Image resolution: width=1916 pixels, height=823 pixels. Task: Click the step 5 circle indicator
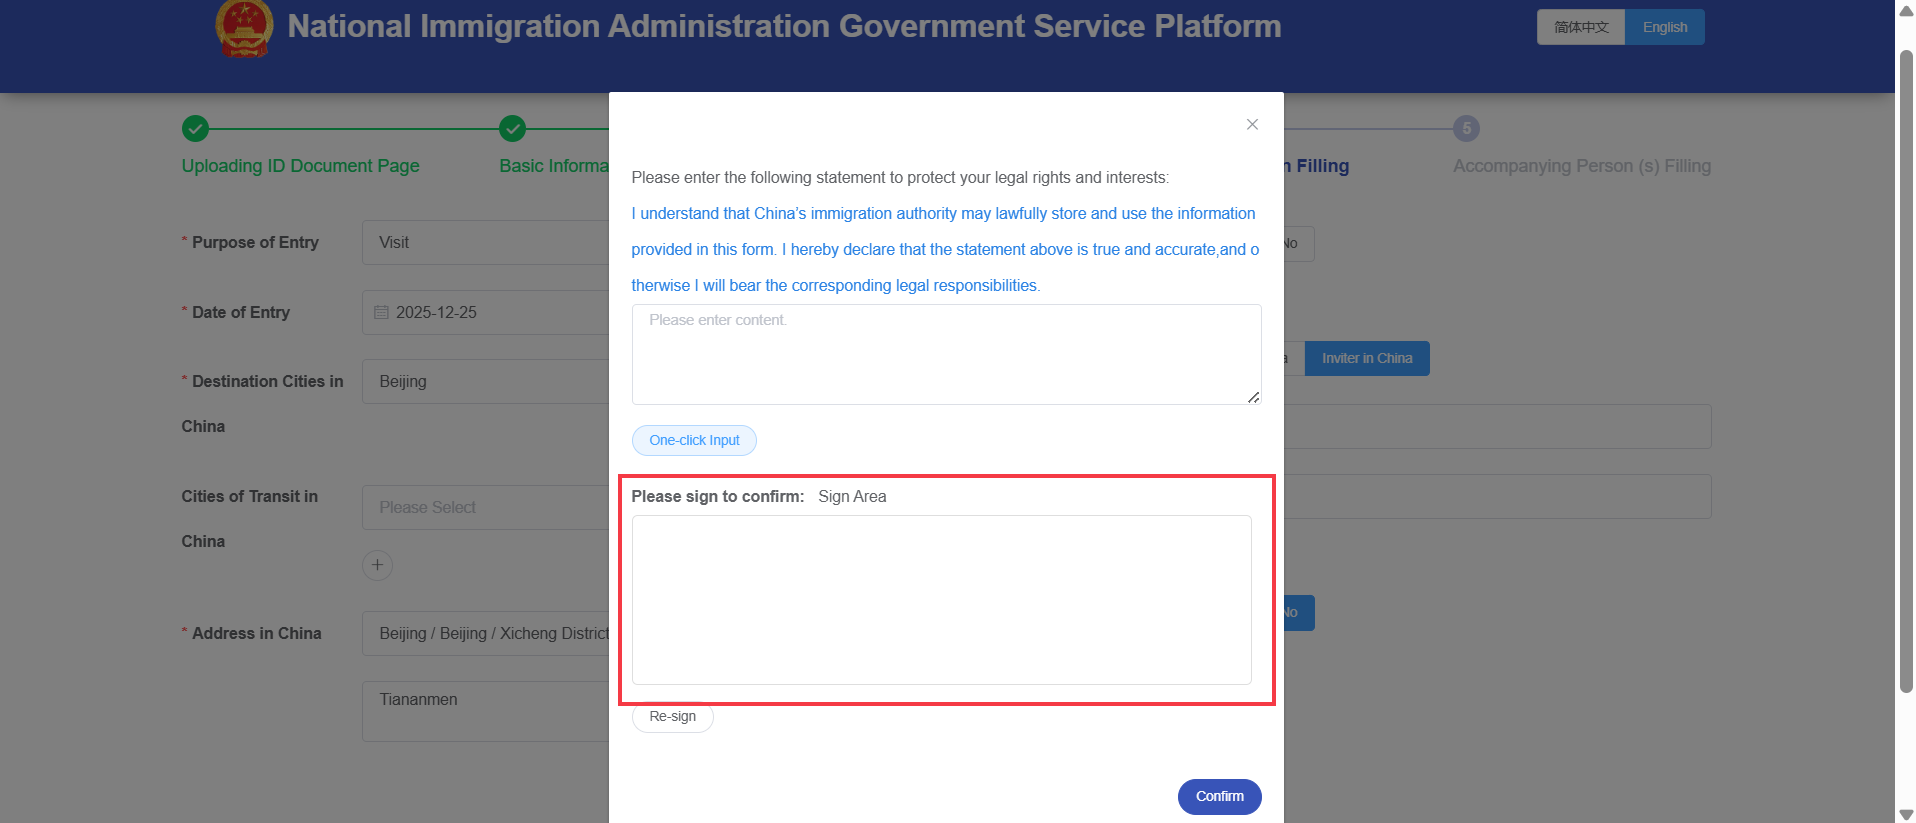click(x=1464, y=128)
